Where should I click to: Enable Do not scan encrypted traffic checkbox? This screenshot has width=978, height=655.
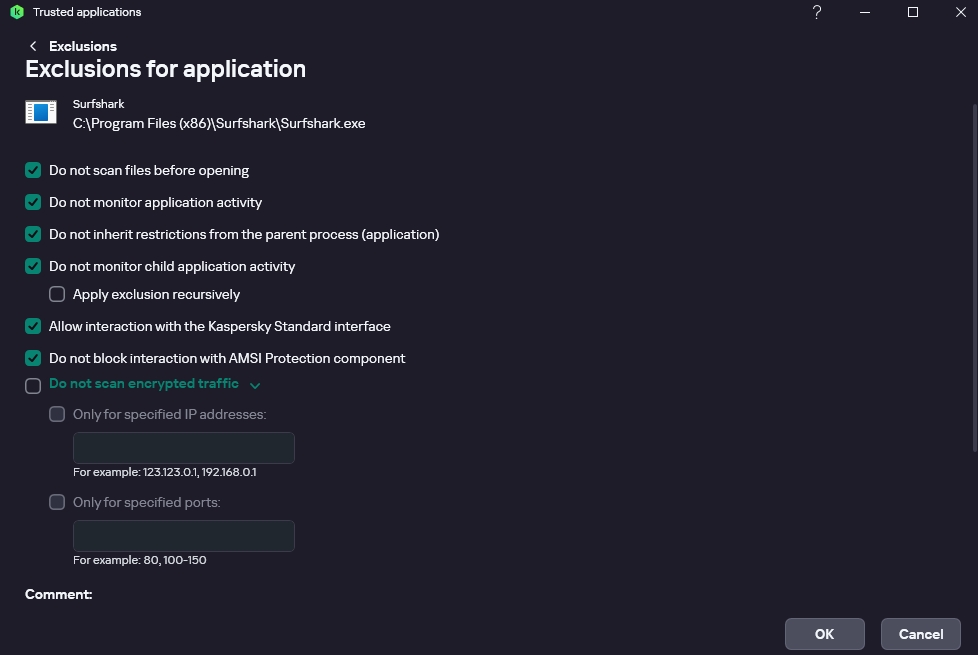pos(33,386)
